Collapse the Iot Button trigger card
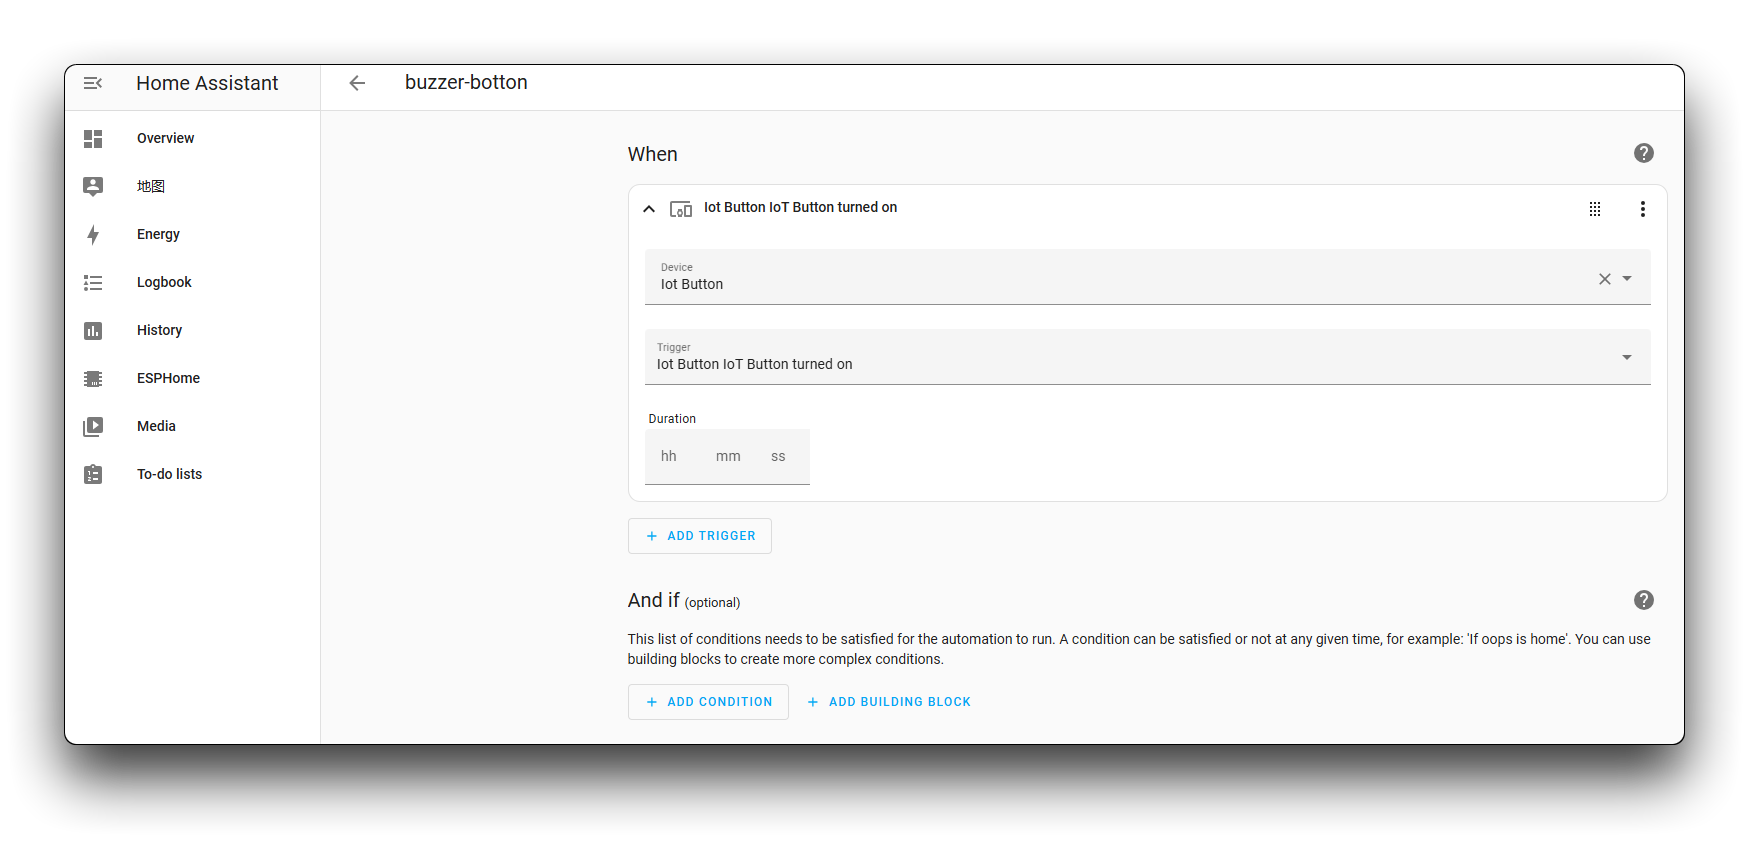 coord(649,209)
